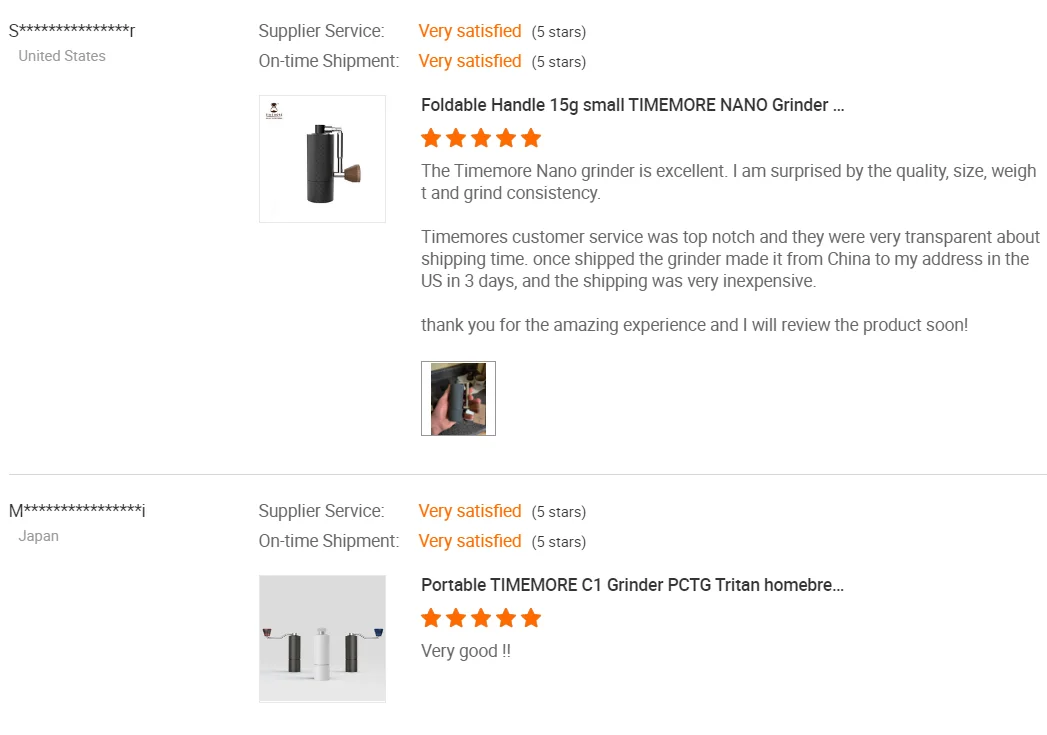The width and height of the screenshot is (1047, 735).
Task: Click the black Nano grinder product image
Action: (x=322, y=159)
